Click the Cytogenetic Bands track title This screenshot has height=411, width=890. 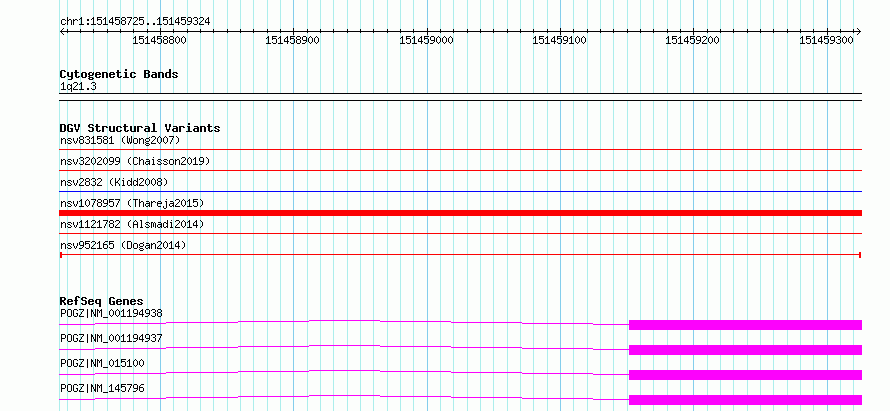coord(119,74)
